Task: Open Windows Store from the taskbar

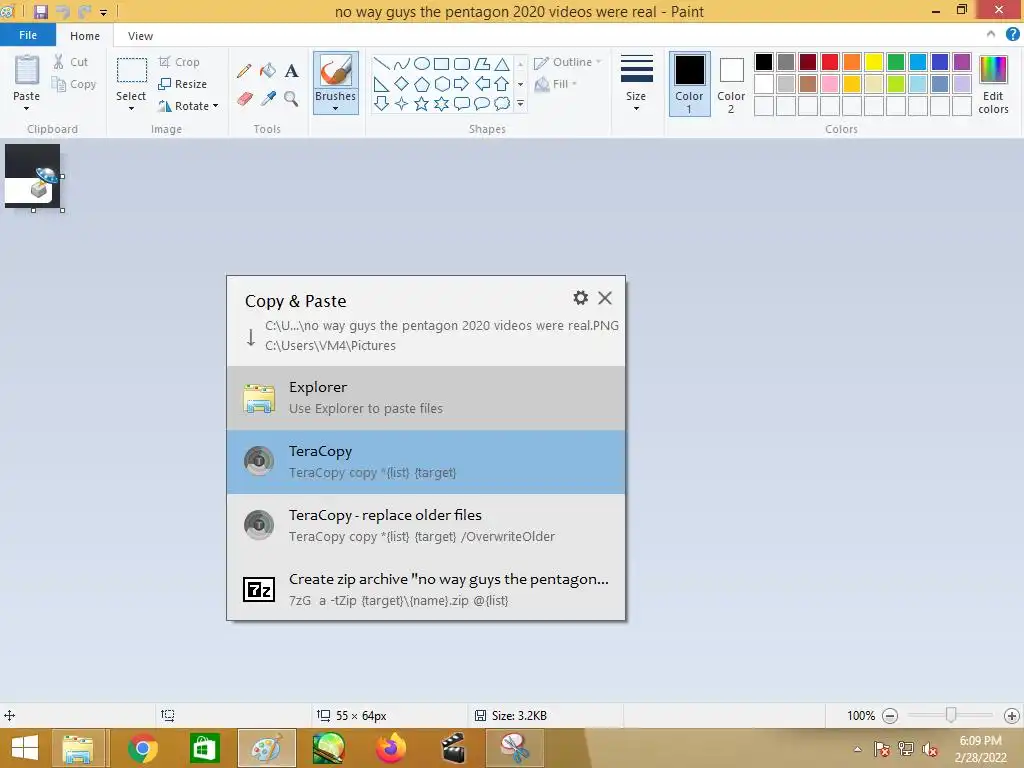Action: click(204, 748)
